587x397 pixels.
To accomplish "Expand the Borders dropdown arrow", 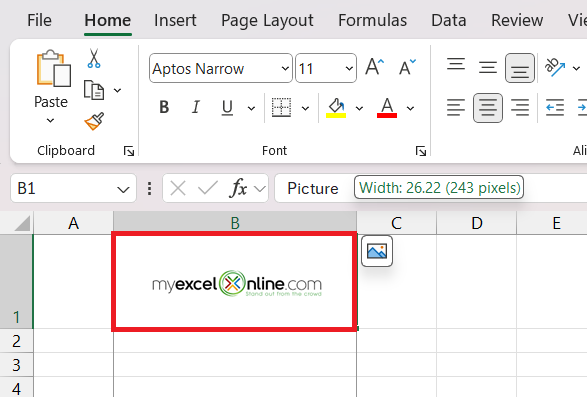I will tap(305, 109).
